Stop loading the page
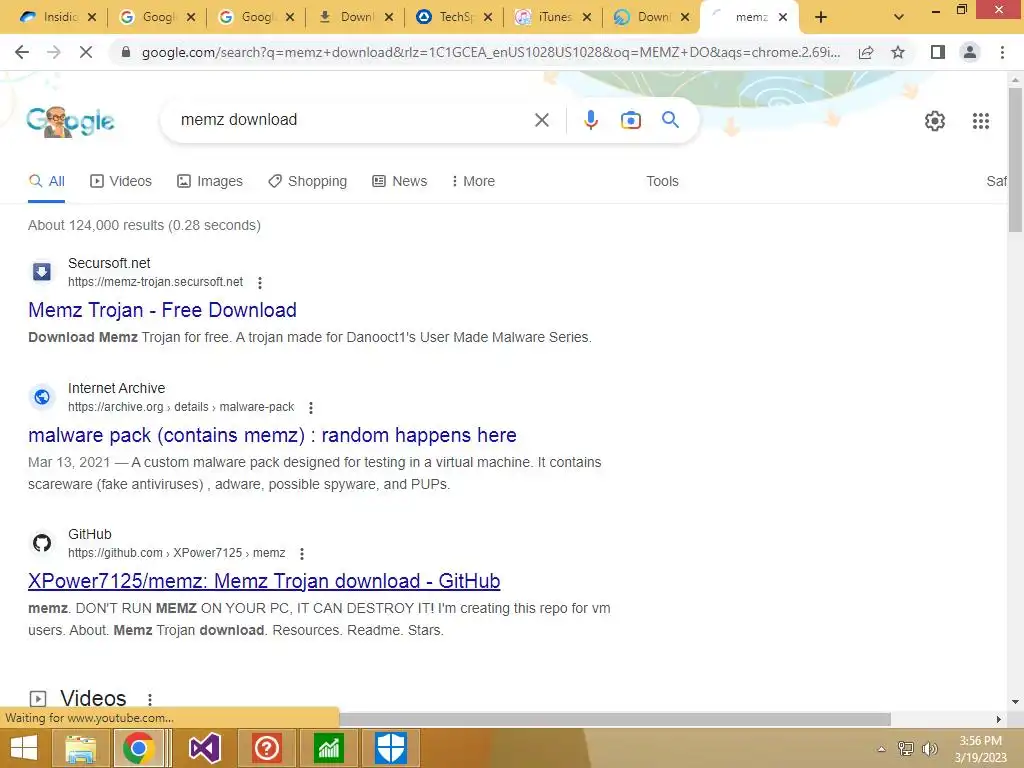1024x768 pixels. [86, 52]
